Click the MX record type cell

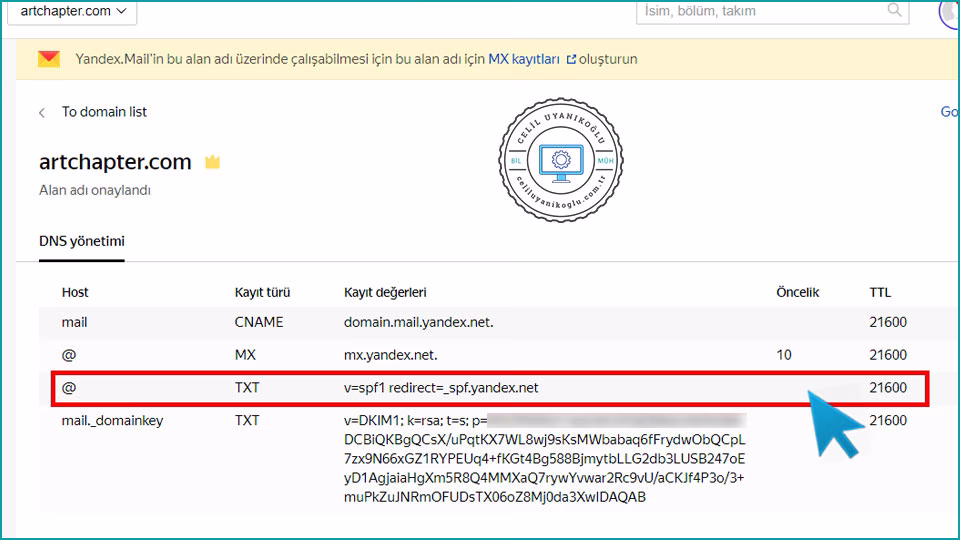click(246, 355)
